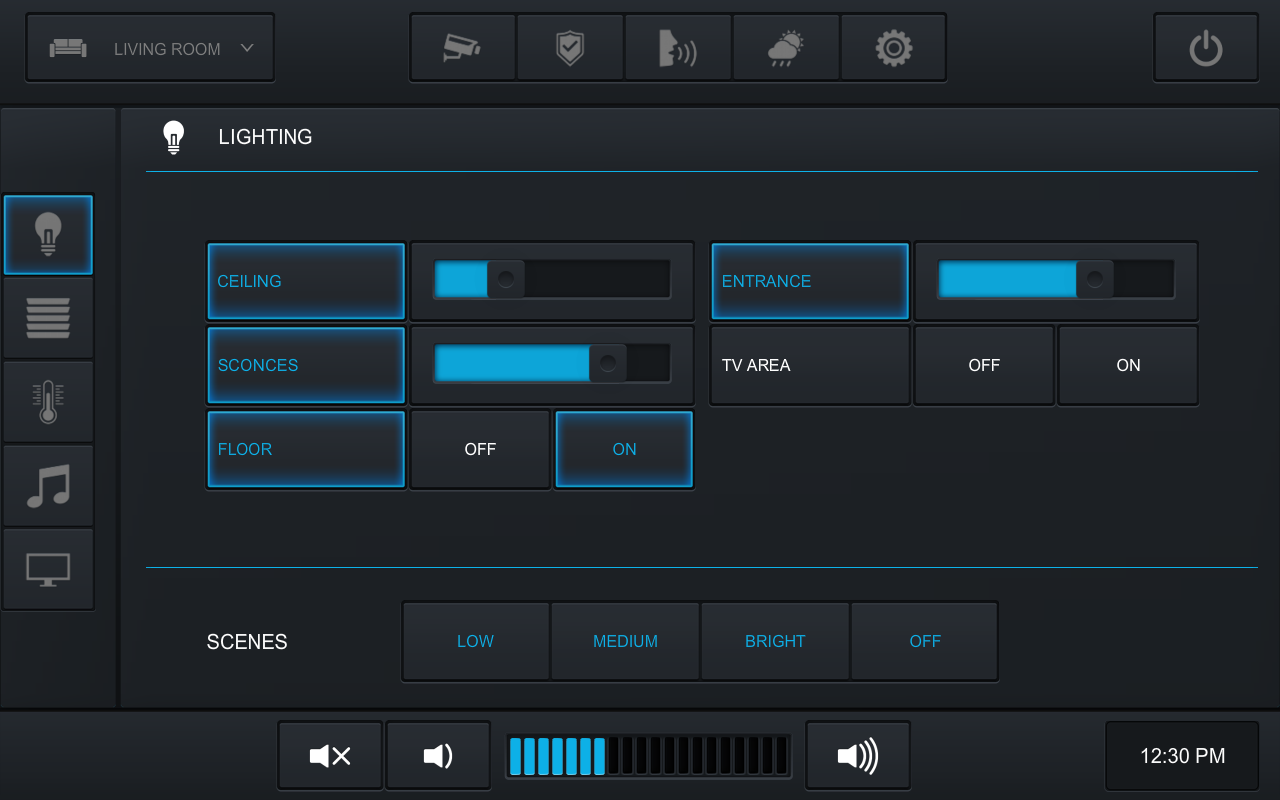Open the thermostat climate icon
Screen dimensions: 1280x800
tap(48, 402)
